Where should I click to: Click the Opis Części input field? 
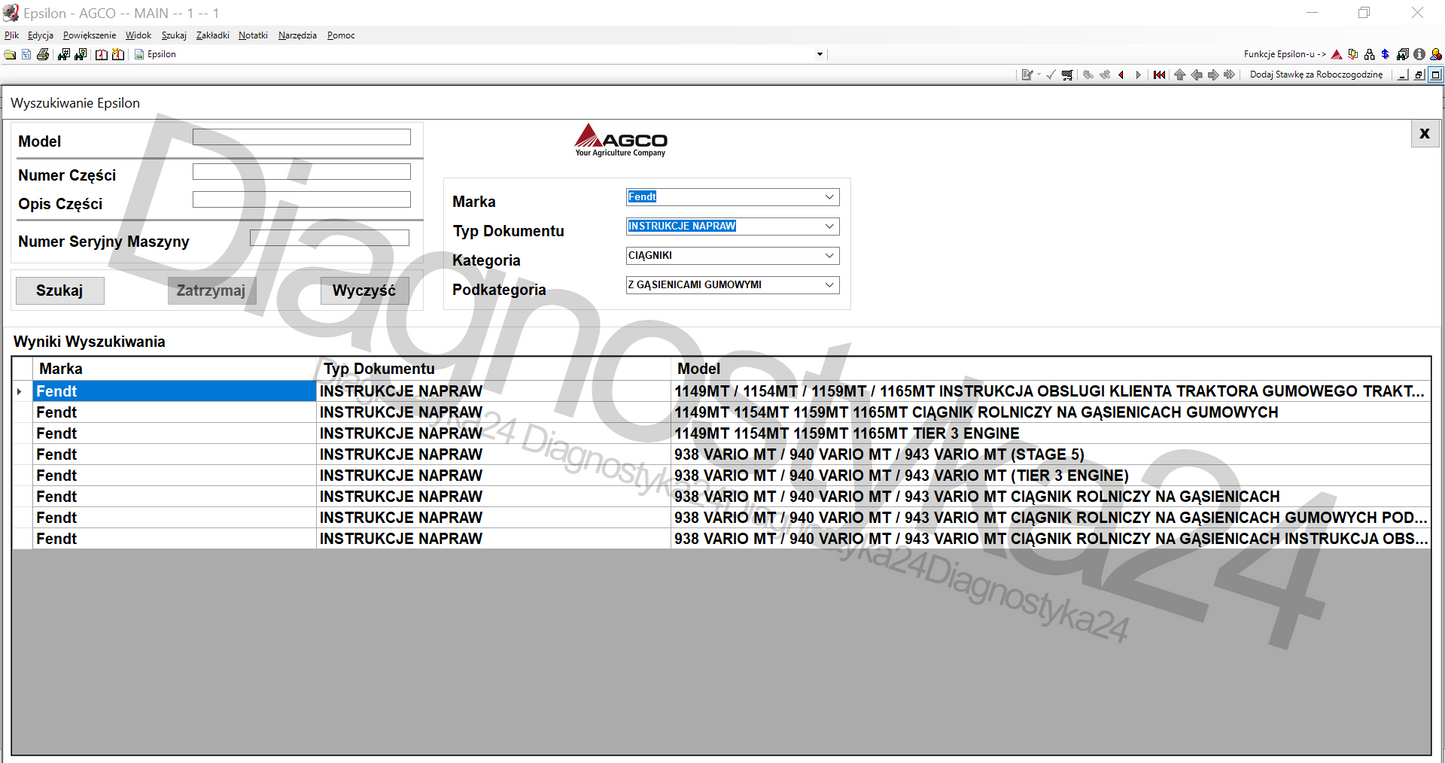302,199
